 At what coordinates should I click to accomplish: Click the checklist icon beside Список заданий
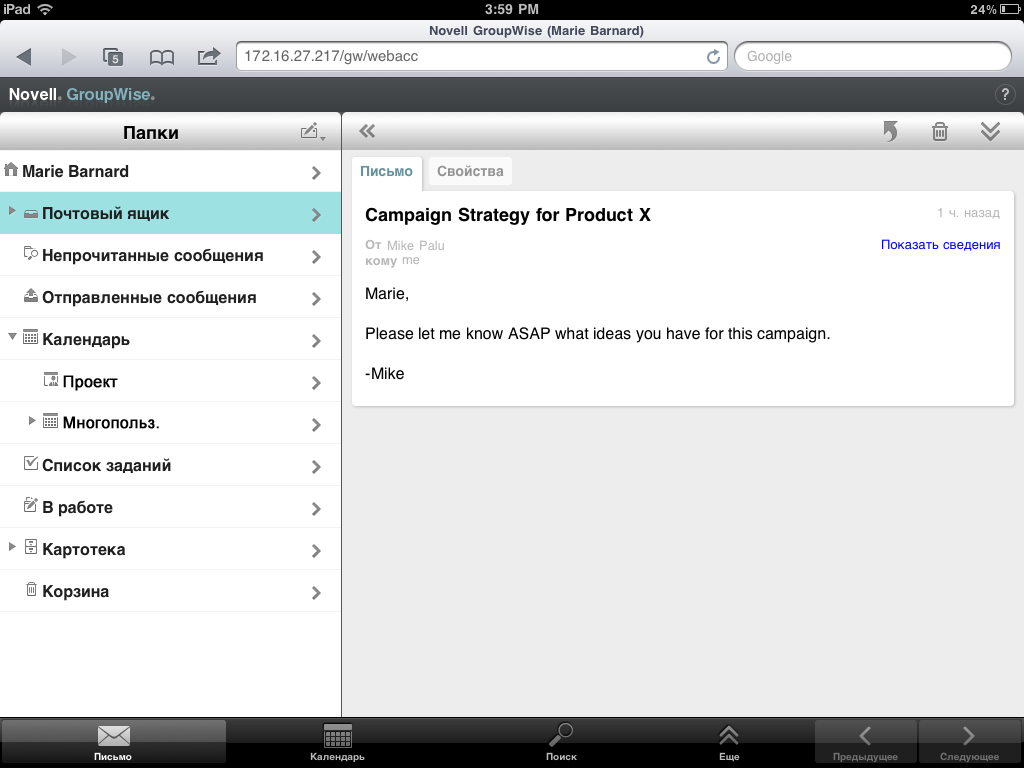[x=31, y=463]
